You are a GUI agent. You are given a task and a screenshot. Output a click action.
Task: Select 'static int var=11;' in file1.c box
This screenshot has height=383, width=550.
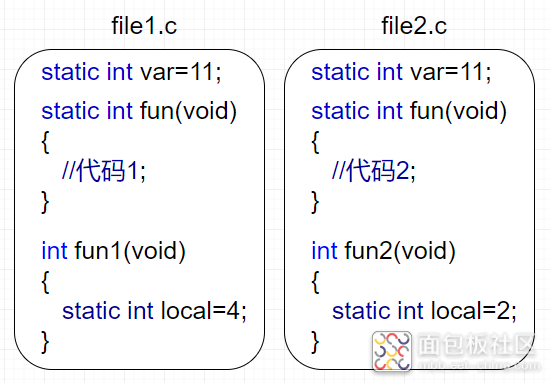pos(131,72)
